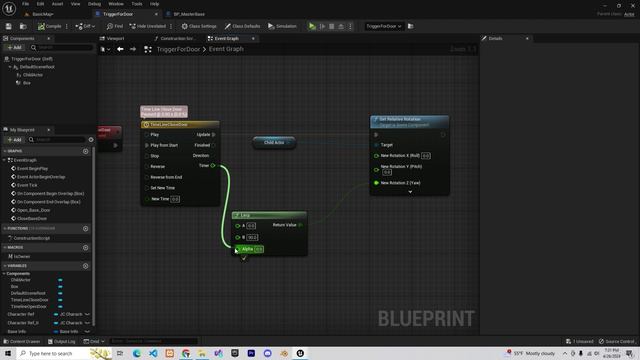Open the Debug menu
This screenshot has height=360, width=640.
[94, 4]
